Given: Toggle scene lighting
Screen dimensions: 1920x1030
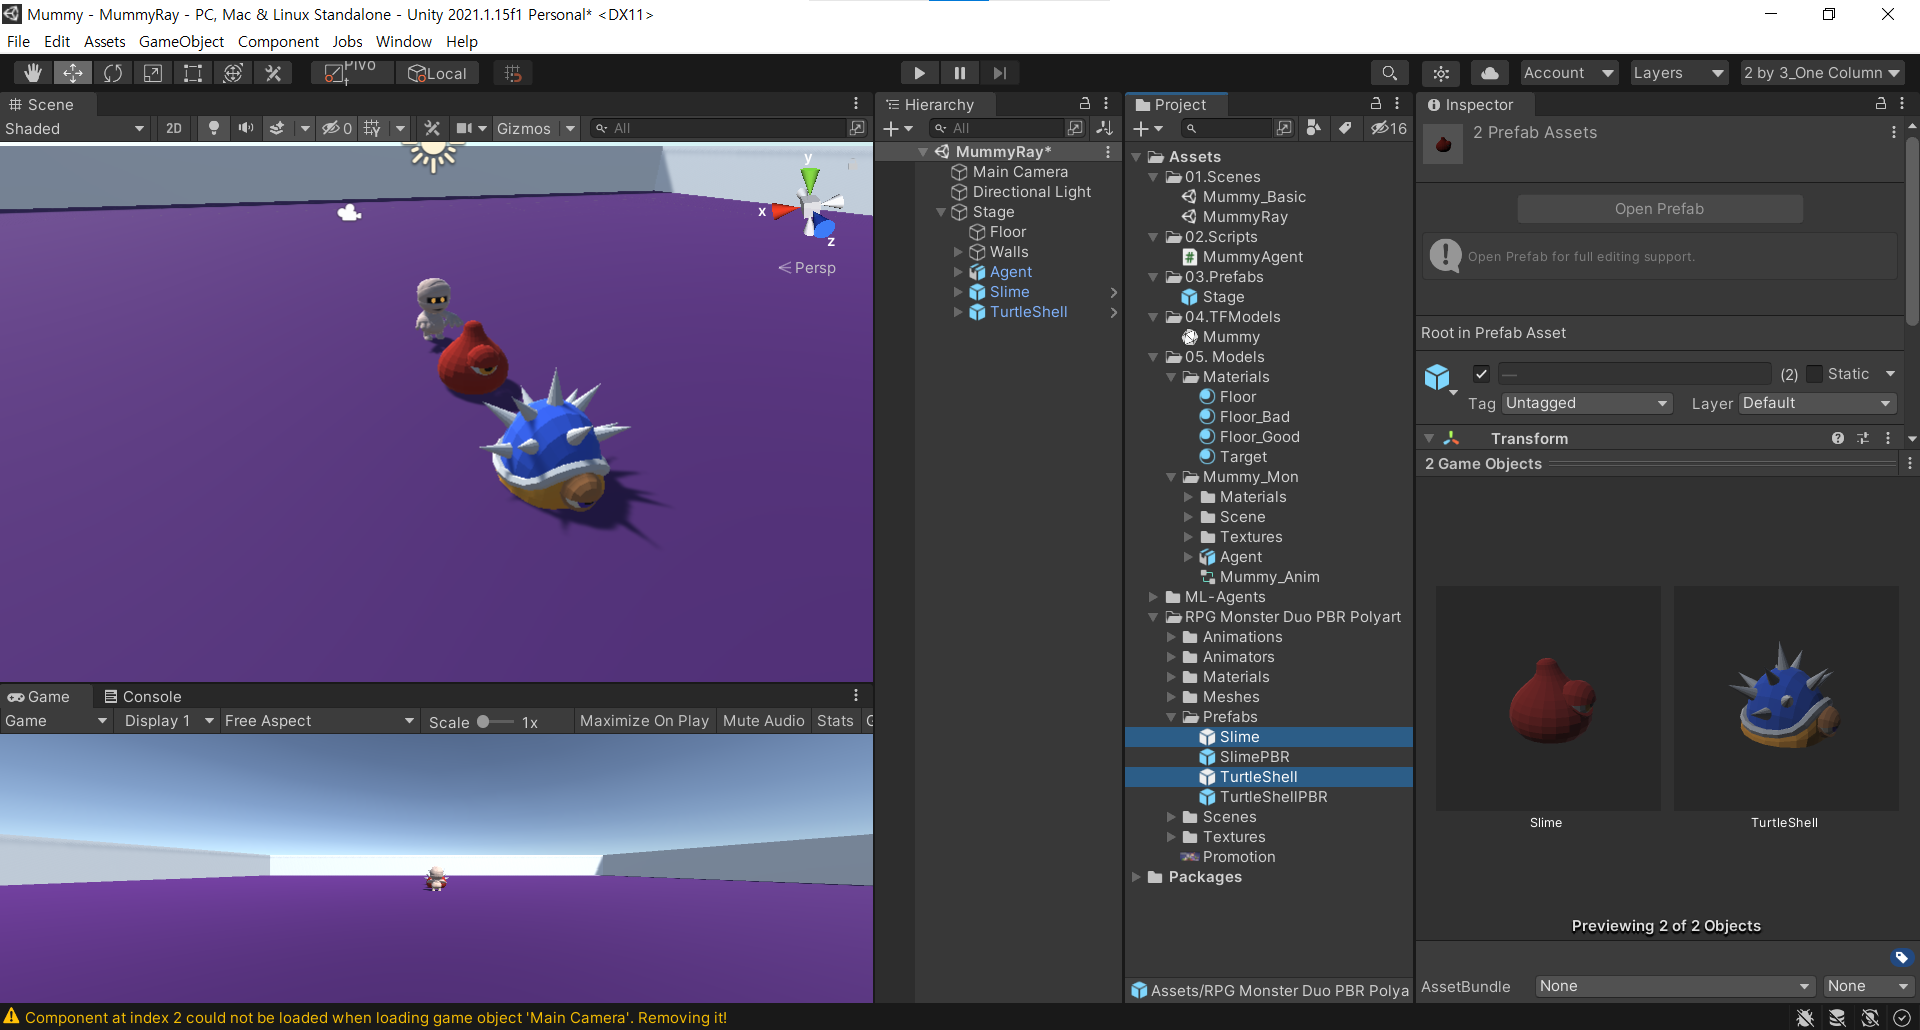Looking at the screenshot, I should pos(213,128).
